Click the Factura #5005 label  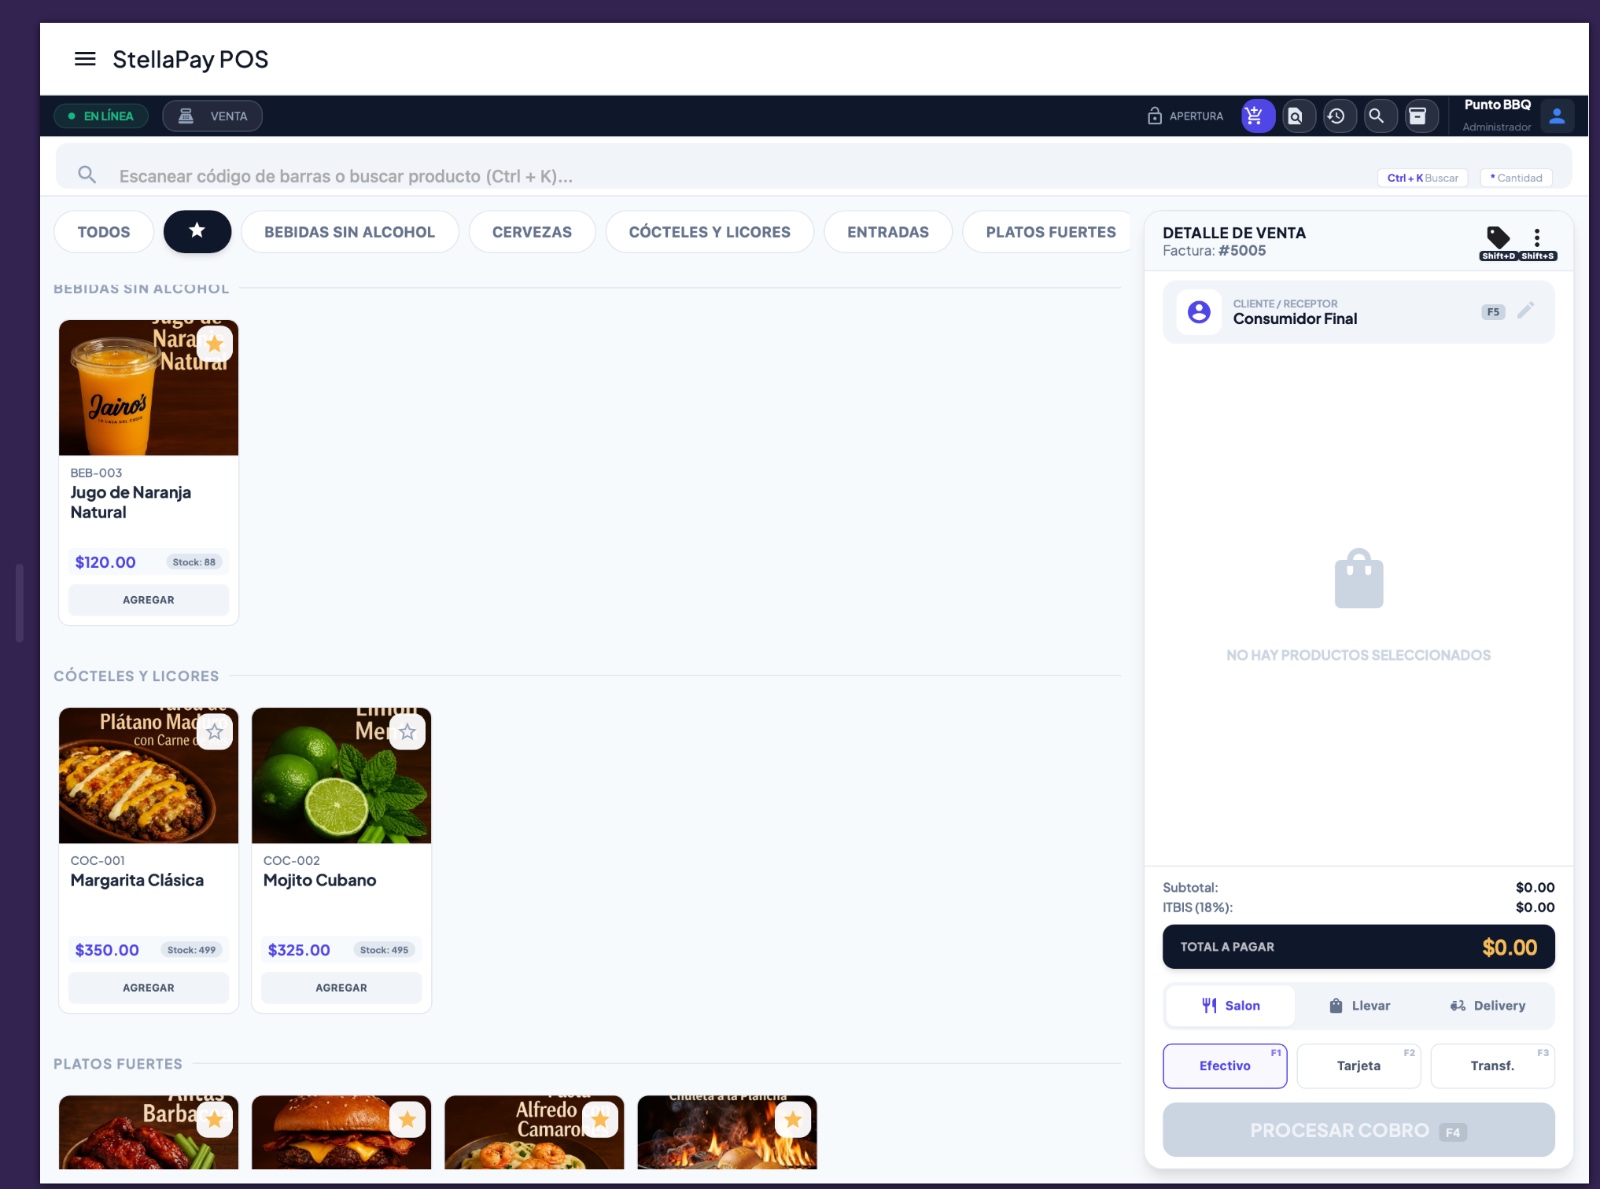(1214, 251)
